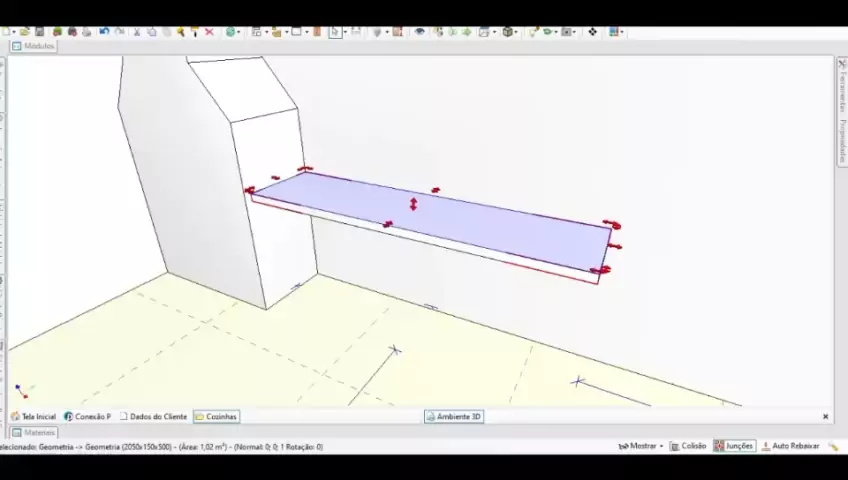Image resolution: width=848 pixels, height=480 pixels.
Task: Click the green globe icon
Action: point(230,32)
